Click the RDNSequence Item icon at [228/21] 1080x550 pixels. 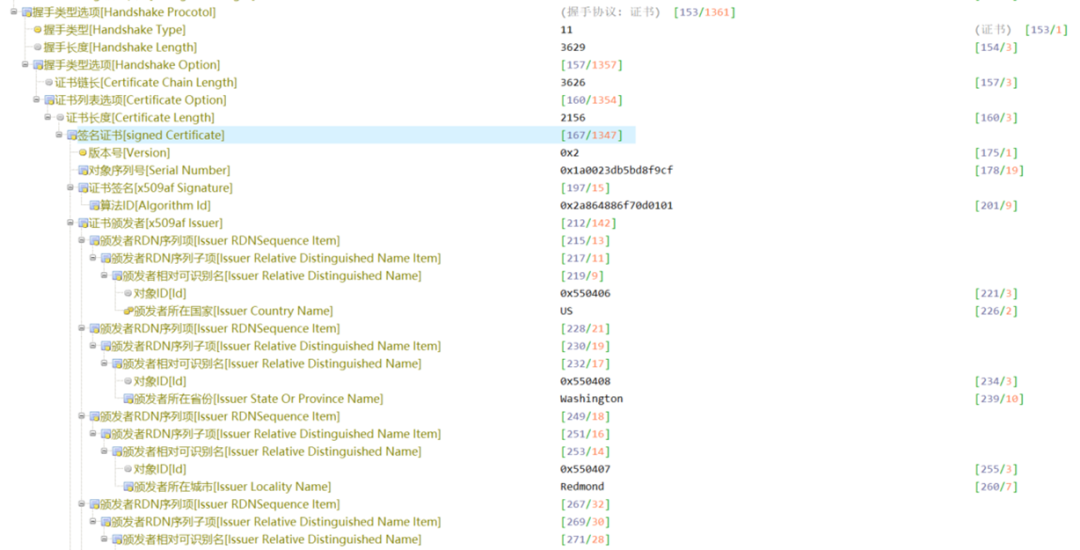click(94, 329)
